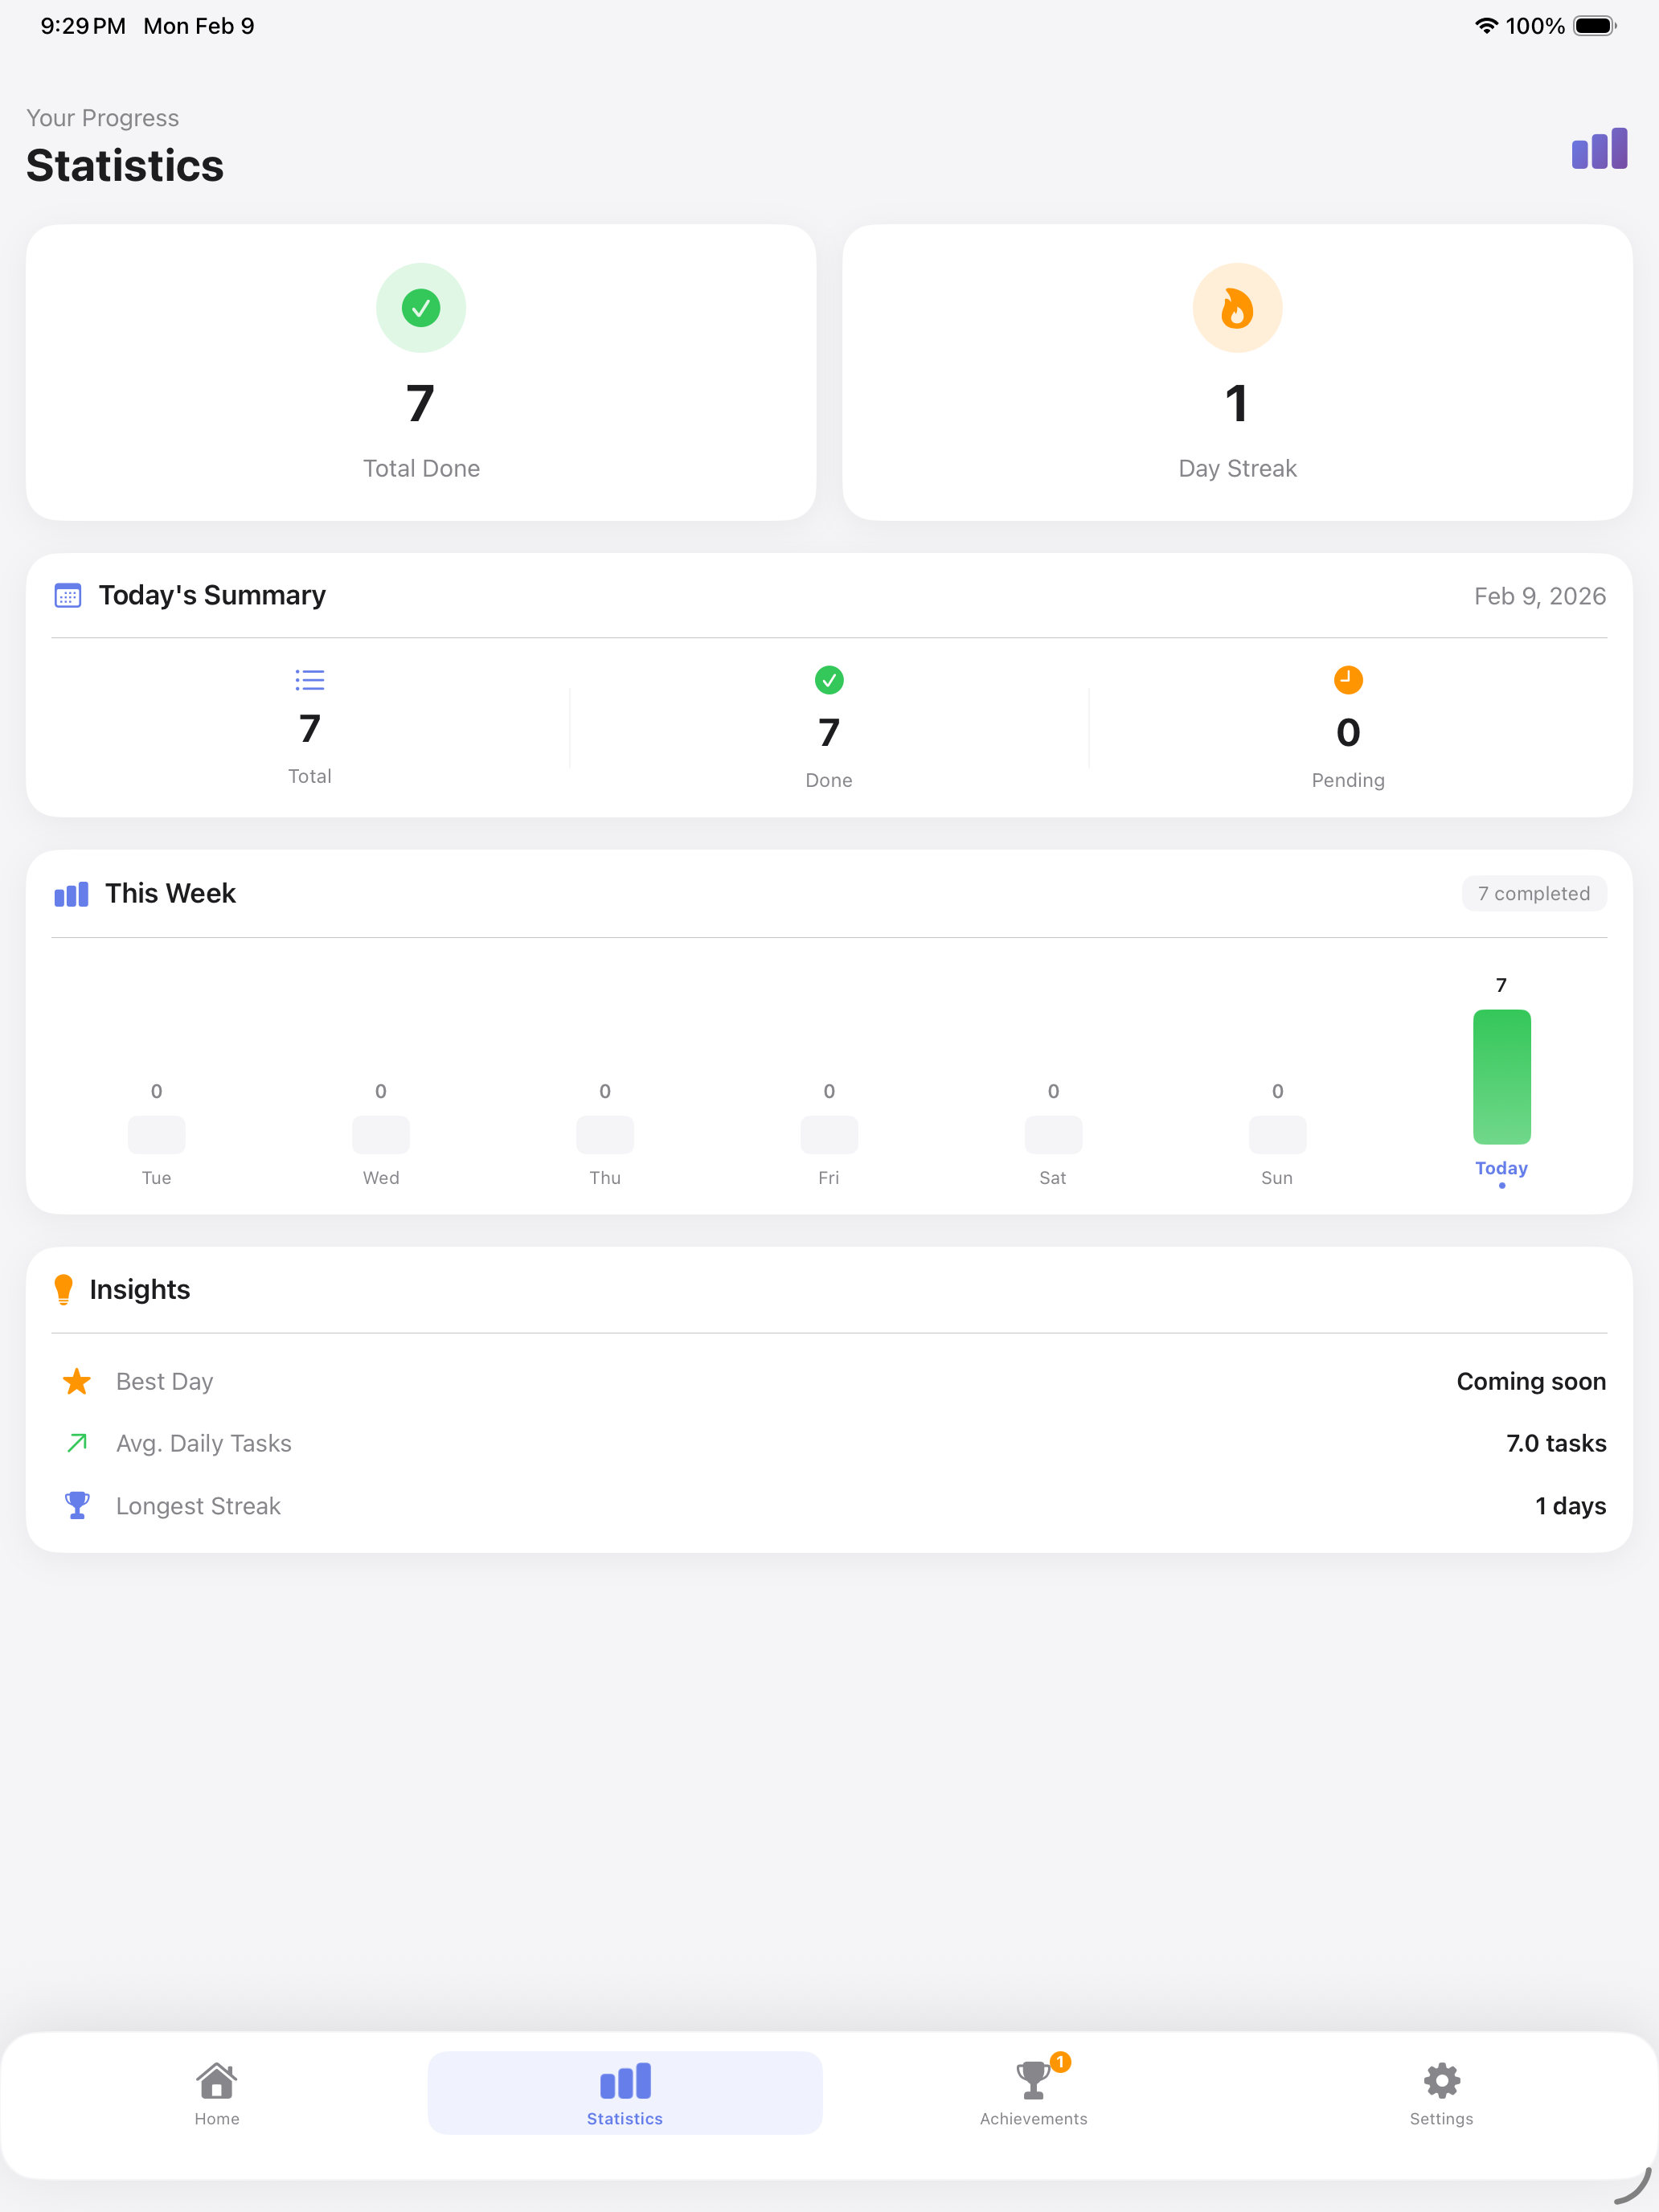Tap the Sat bar in weekly chart
The height and width of the screenshot is (2212, 1659).
(1053, 1135)
